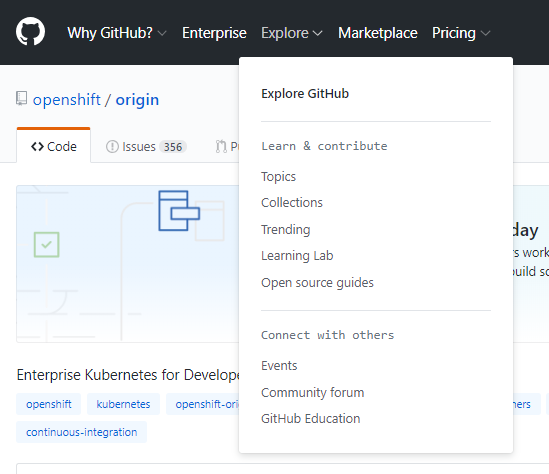The image size is (549, 474).
Task: Click the pull request branch icon
Action: pos(221,146)
